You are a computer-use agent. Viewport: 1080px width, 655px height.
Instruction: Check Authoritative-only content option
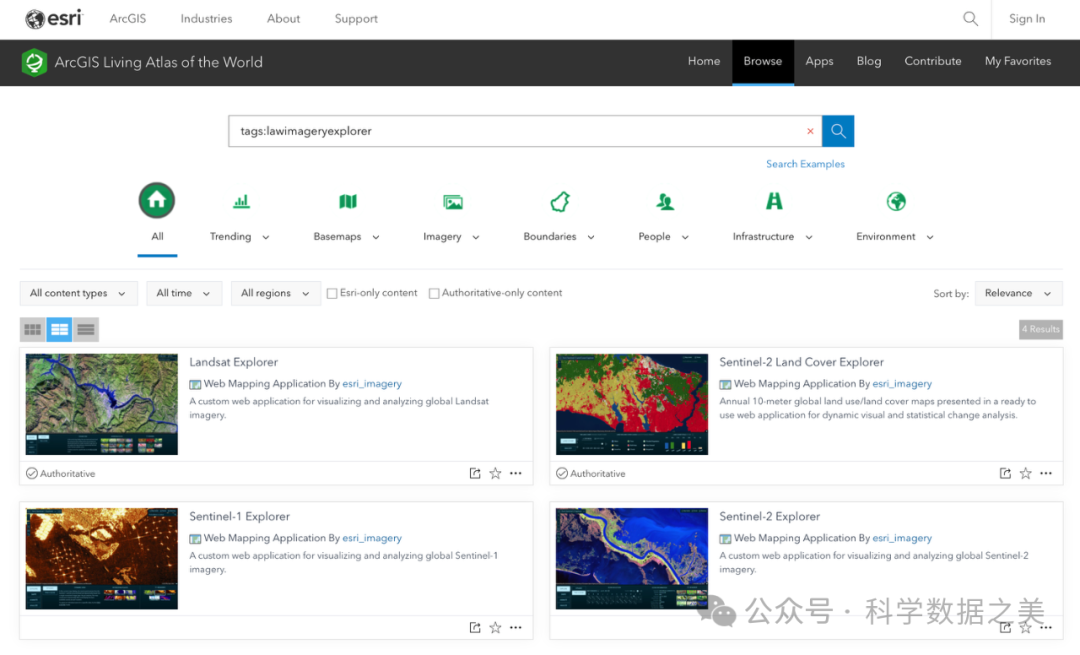click(434, 294)
